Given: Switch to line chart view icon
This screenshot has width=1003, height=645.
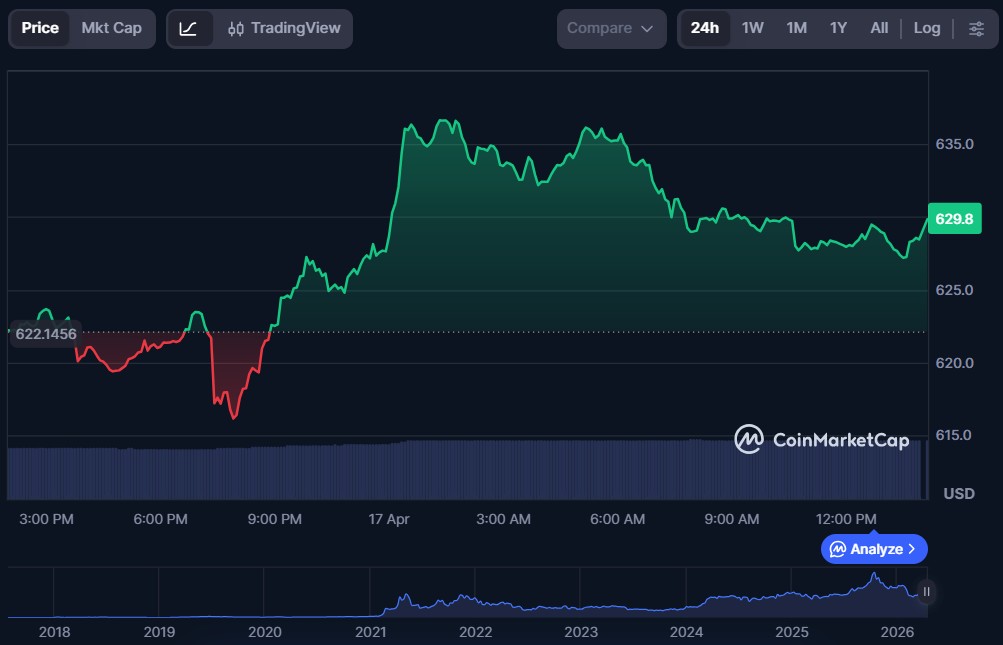Looking at the screenshot, I should [x=189, y=28].
